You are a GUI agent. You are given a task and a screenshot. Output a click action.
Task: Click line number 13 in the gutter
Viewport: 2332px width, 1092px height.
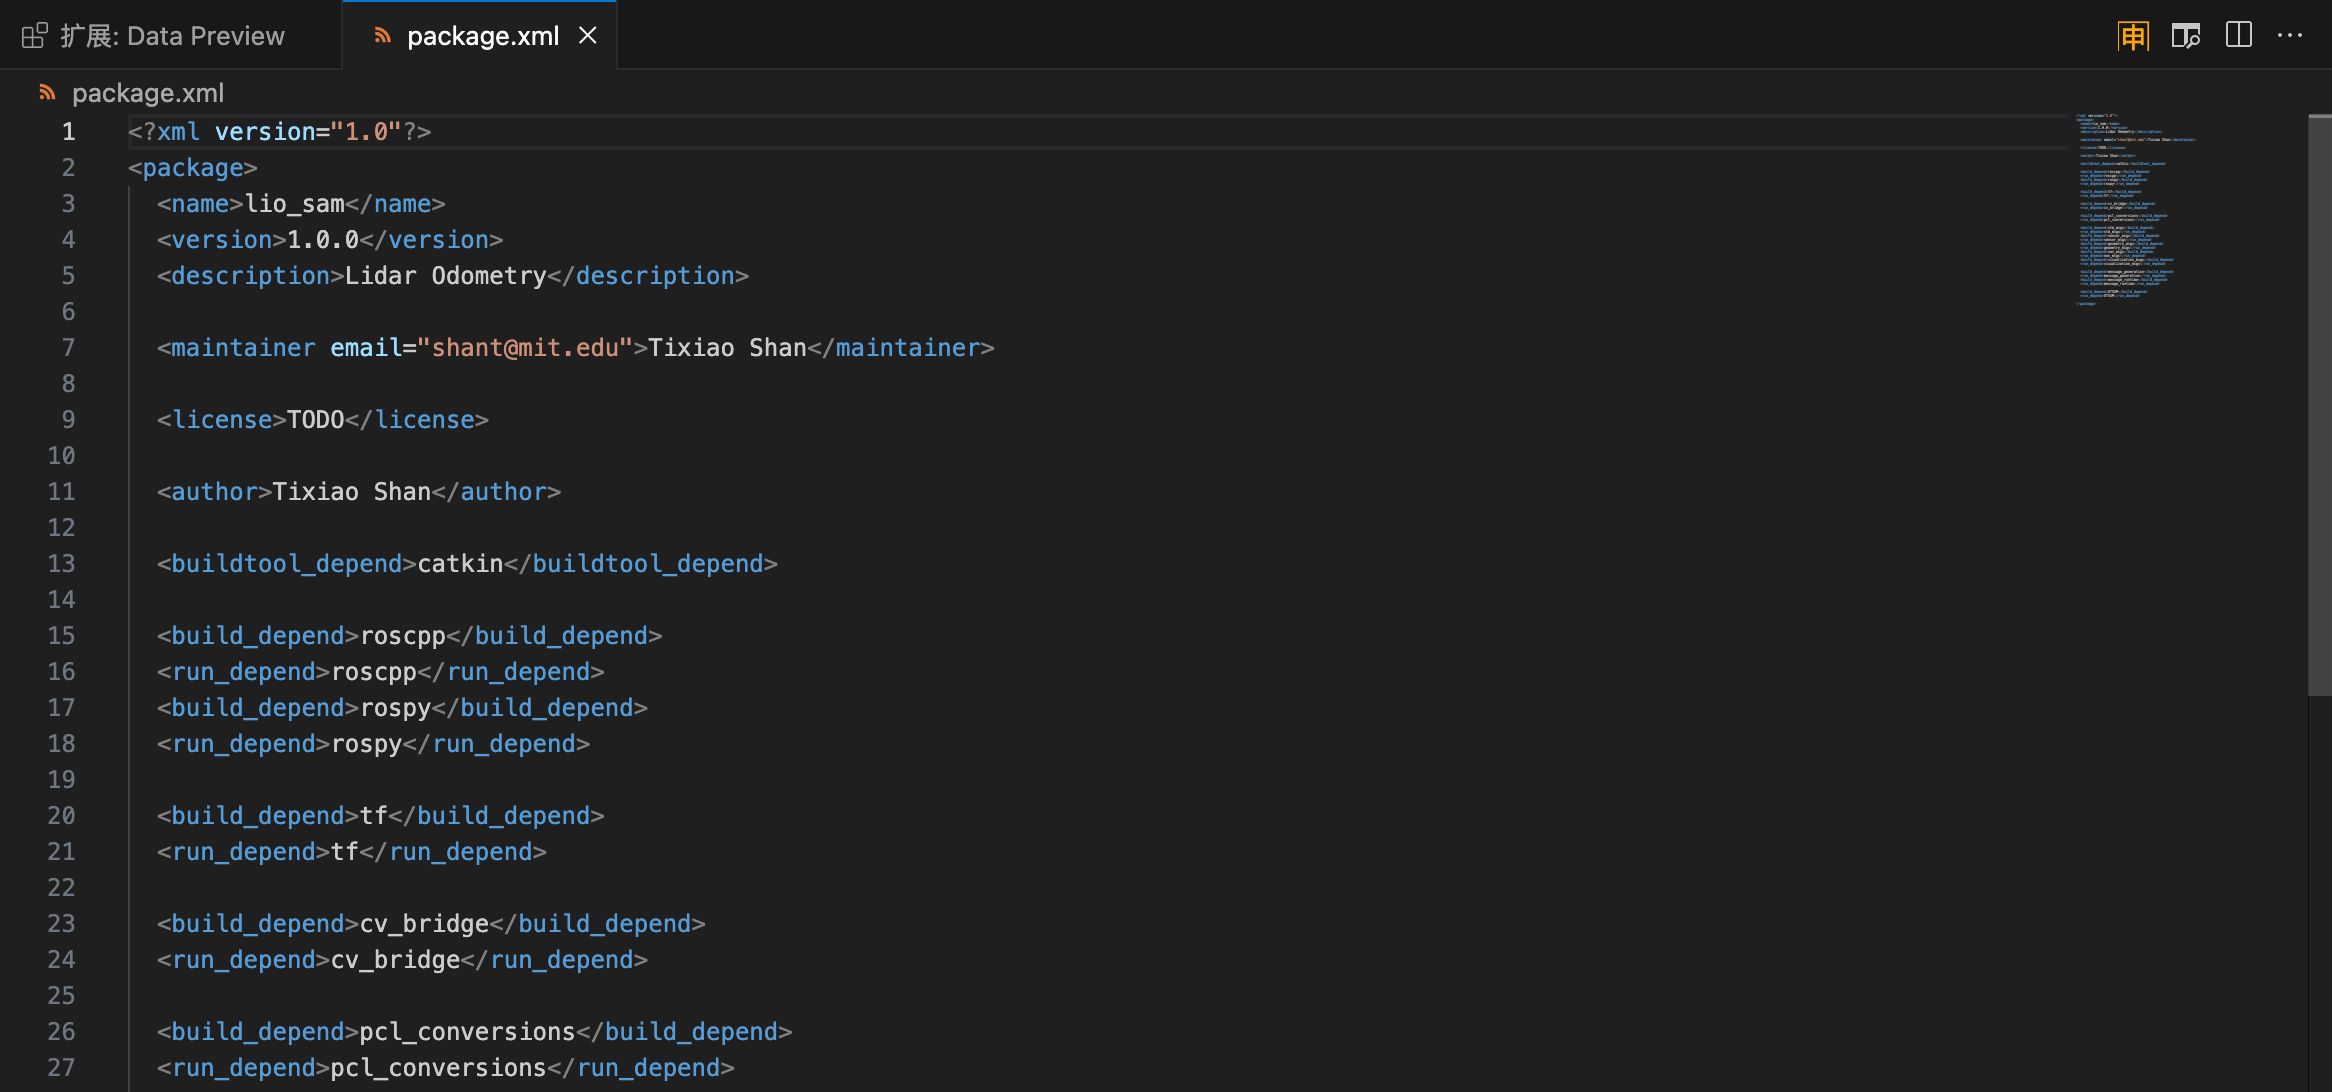click(x=61, y=564)
